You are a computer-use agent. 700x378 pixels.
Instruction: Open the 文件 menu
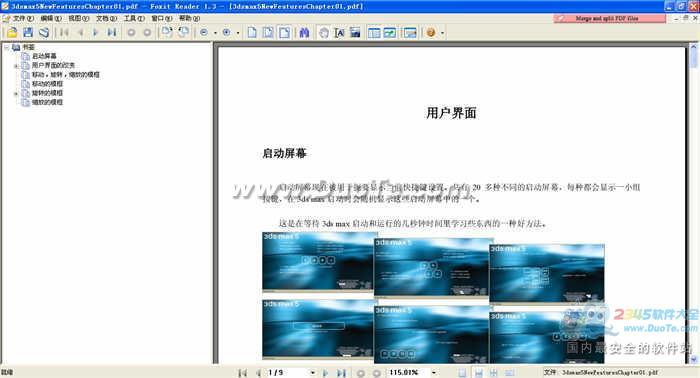[23, 18]
